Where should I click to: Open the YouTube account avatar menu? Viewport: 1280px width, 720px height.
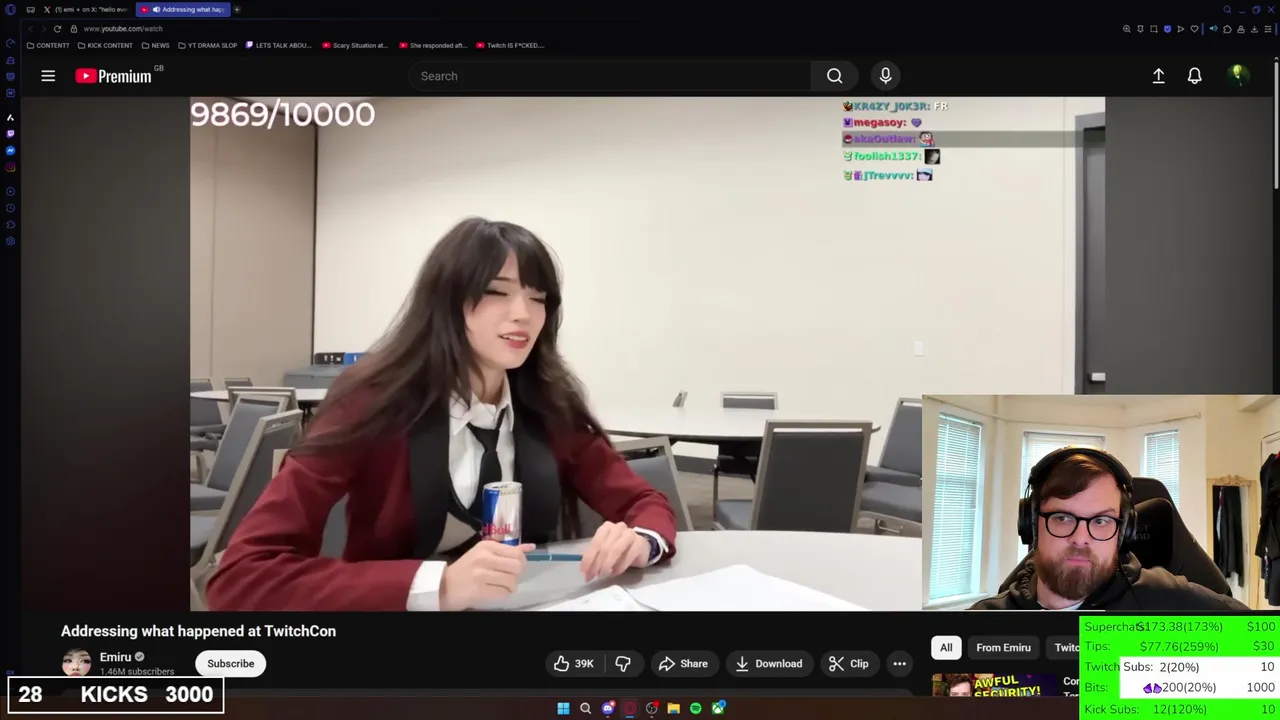click(1237, 75)
